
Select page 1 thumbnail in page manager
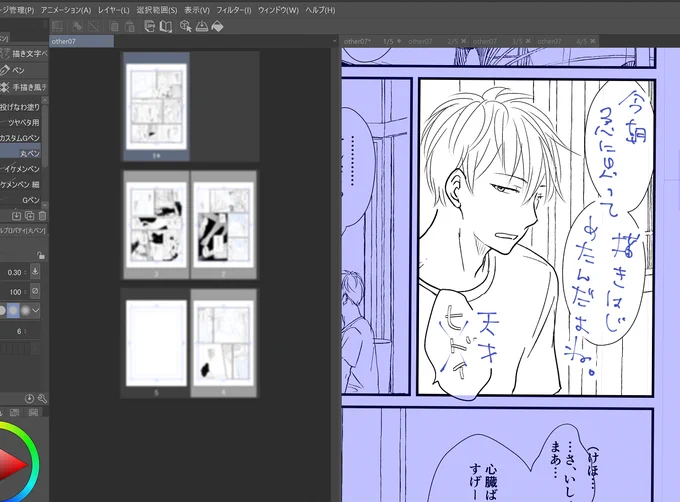(x=157, y=107)
